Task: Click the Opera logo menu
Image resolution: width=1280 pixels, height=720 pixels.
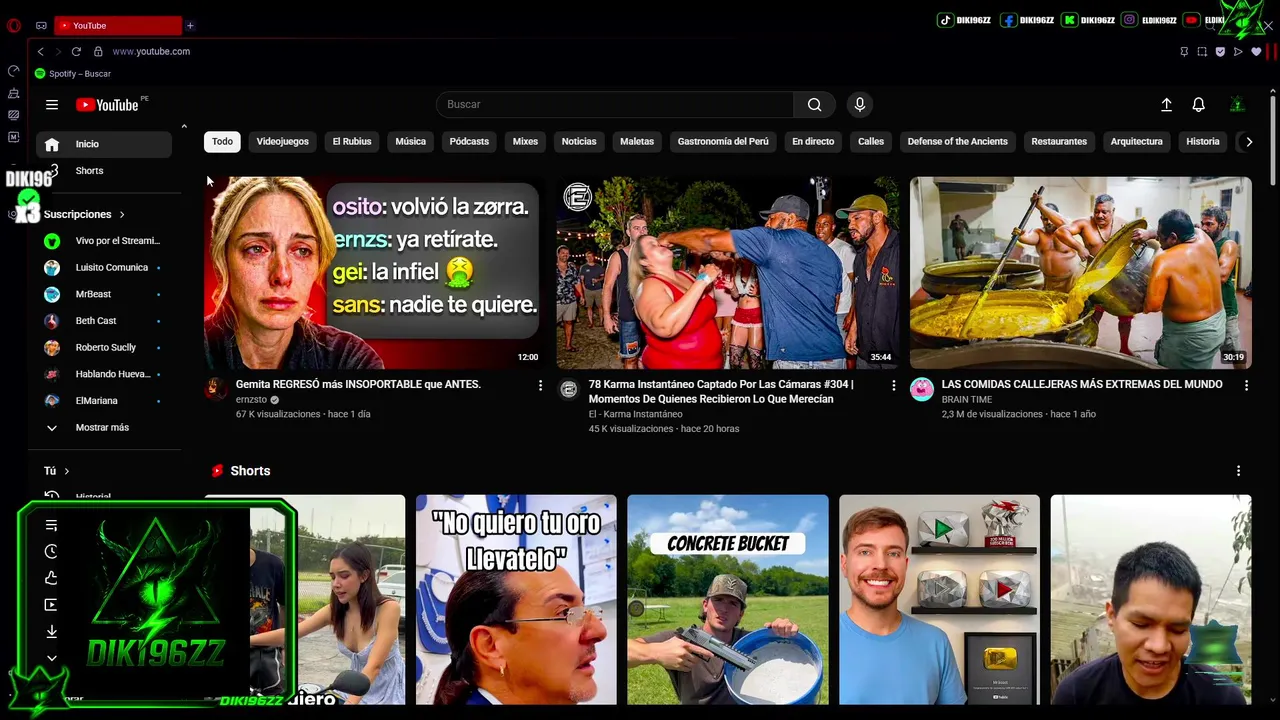Action: coord(13,25)
